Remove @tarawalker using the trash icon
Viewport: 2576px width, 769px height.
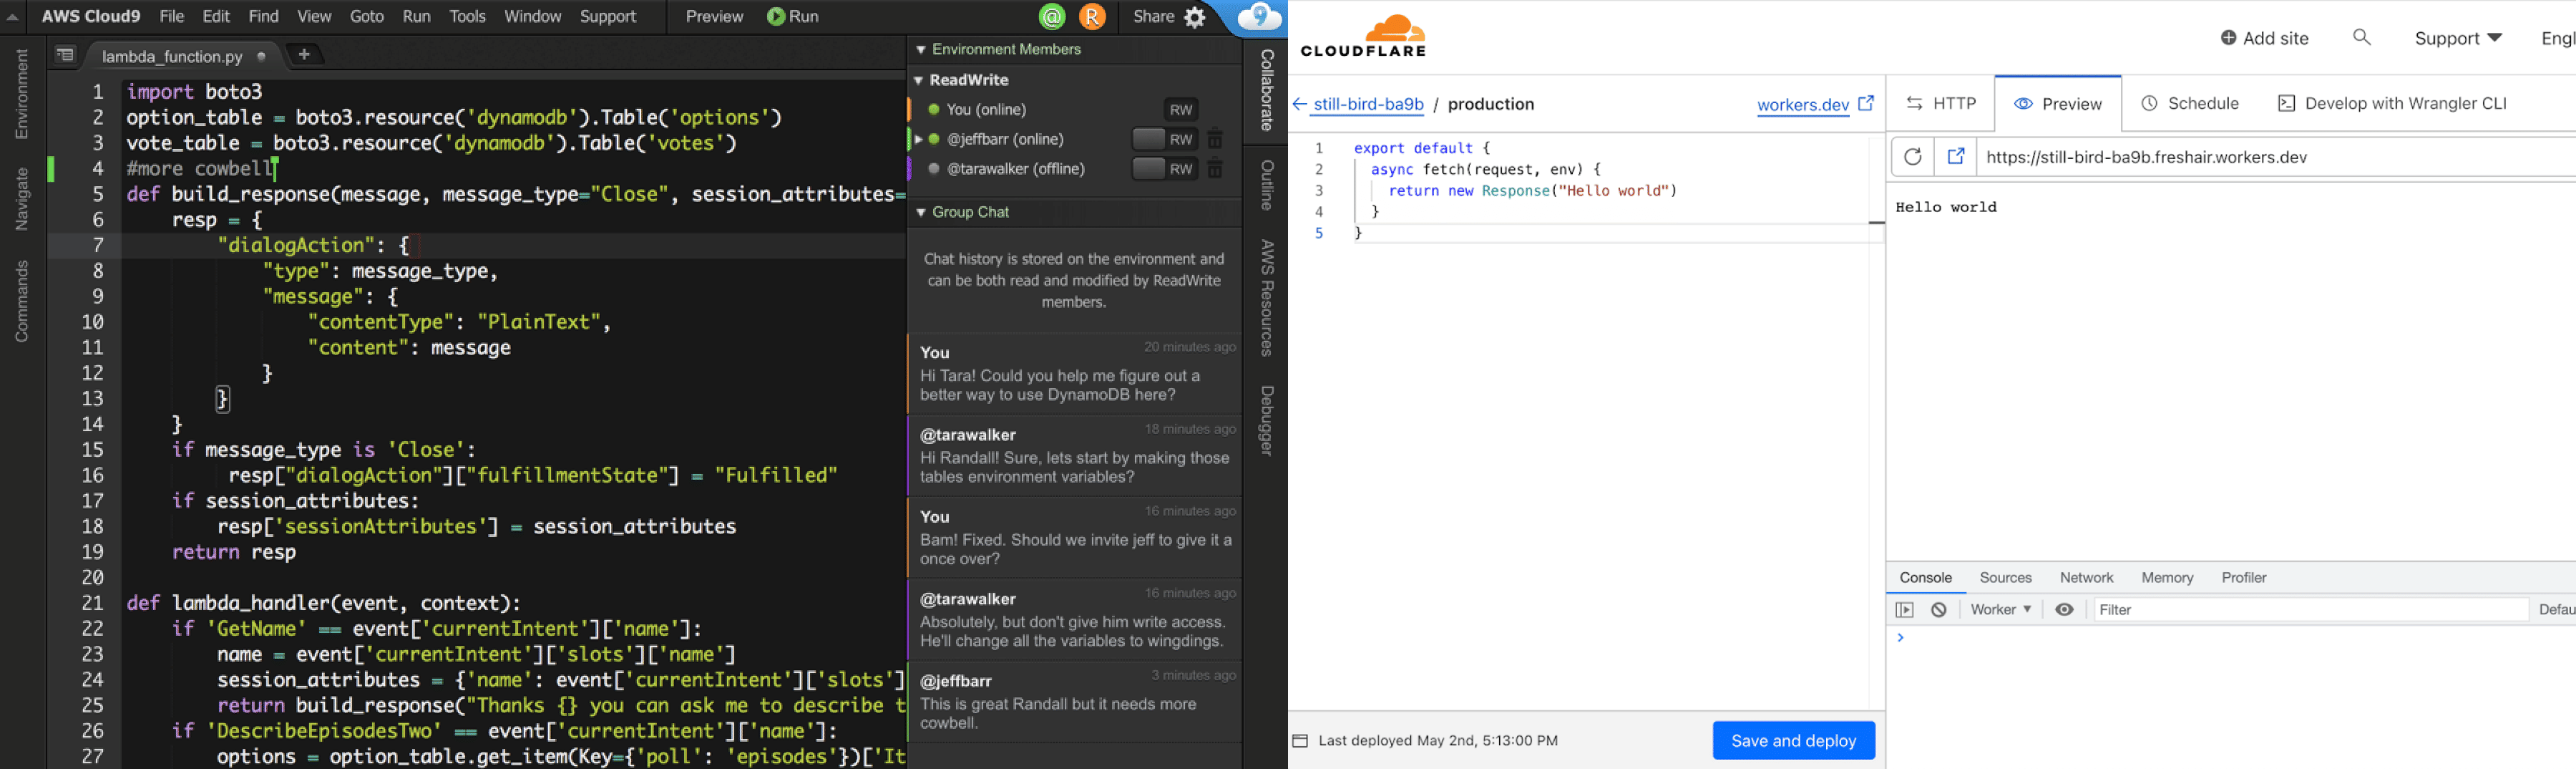click(x=1215, y=169)
